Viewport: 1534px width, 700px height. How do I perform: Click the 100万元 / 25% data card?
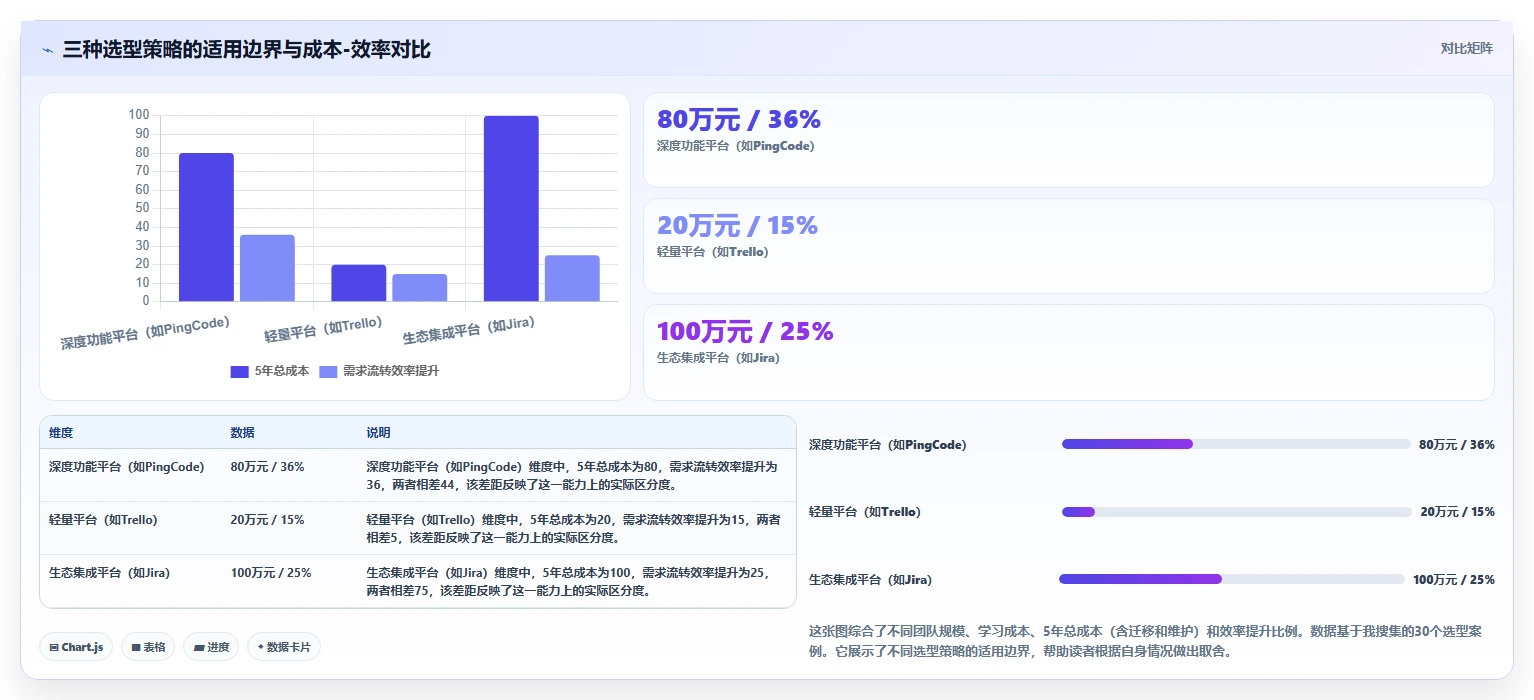coord(1068,352)
